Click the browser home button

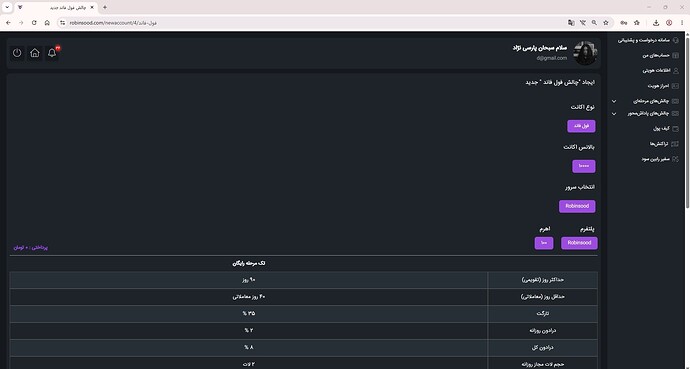pos(47,23)
